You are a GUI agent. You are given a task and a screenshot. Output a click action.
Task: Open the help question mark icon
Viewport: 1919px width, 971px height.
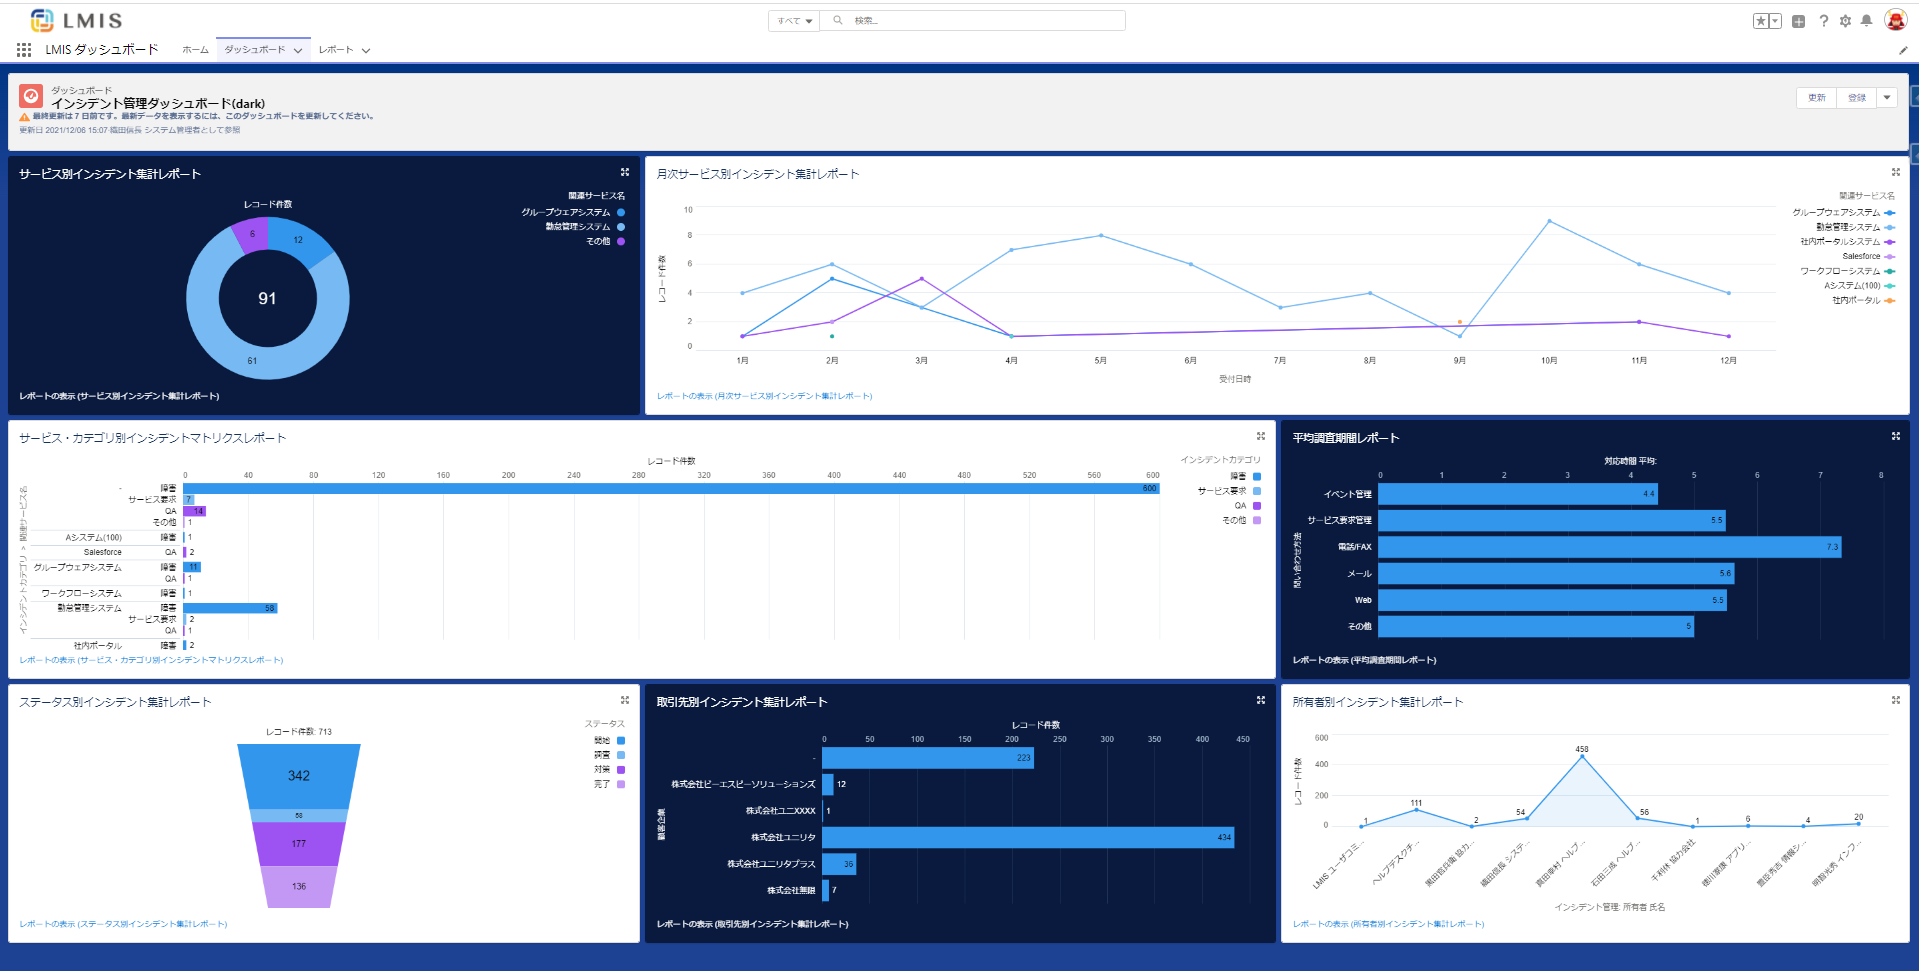[x=1823, y=21]
